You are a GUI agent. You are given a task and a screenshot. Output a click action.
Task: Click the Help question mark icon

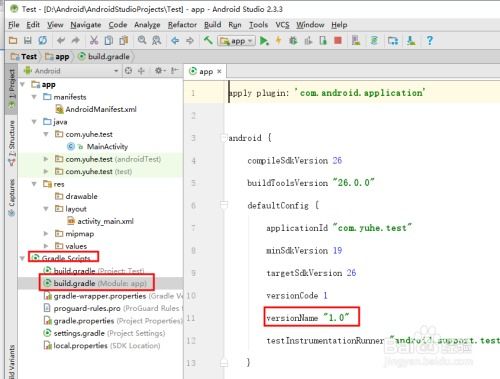point(430,41)
